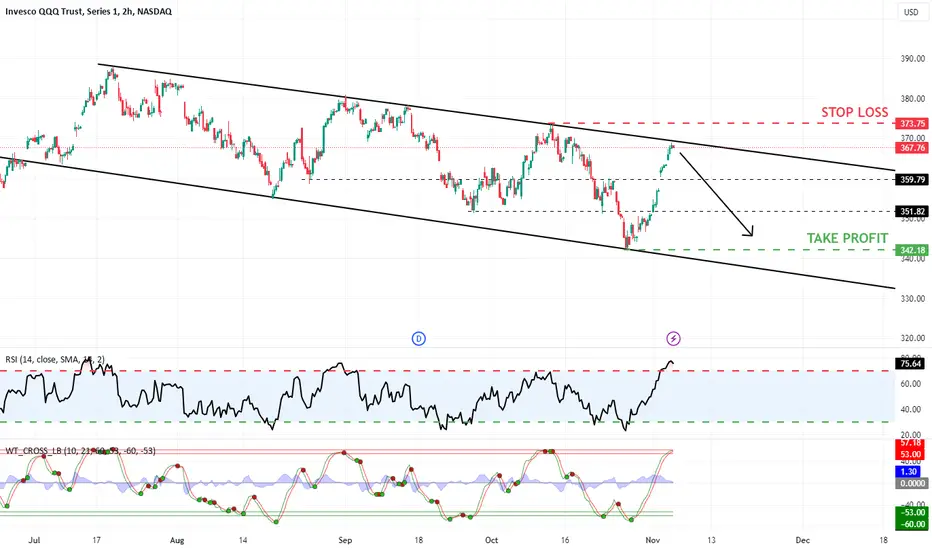Viewport: 932px width, 550px height.
Task: Click the red 53.00 overbought level tag
Action: click(x=911, y=454)
